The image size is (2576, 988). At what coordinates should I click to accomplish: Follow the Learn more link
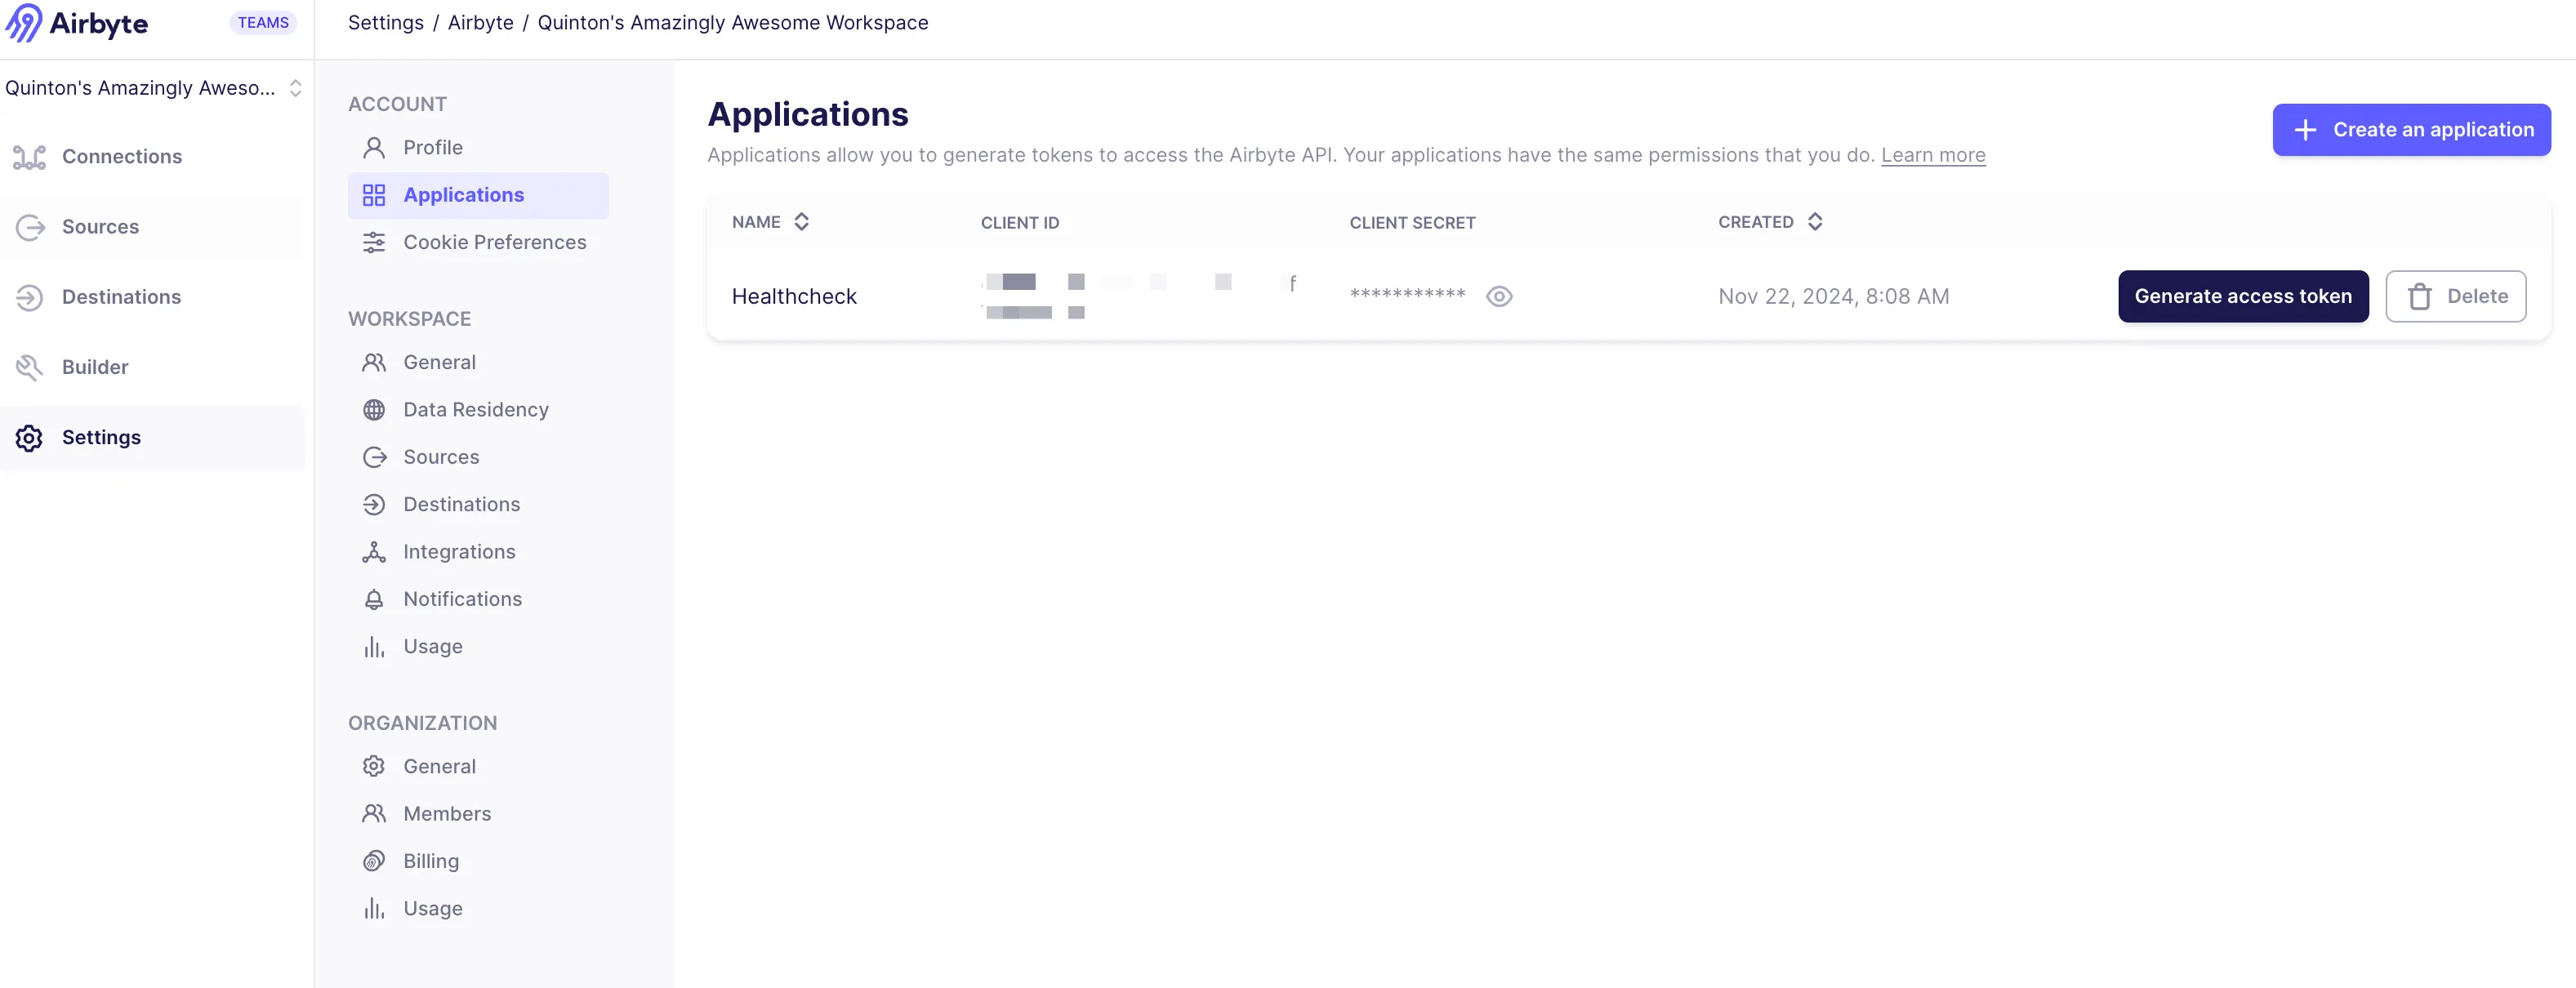pos(1932,155)
